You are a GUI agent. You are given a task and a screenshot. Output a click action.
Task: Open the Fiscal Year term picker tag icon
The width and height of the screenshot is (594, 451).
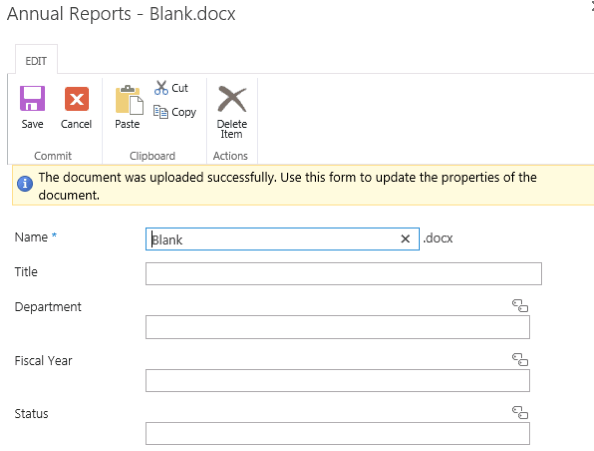point(520,359)
